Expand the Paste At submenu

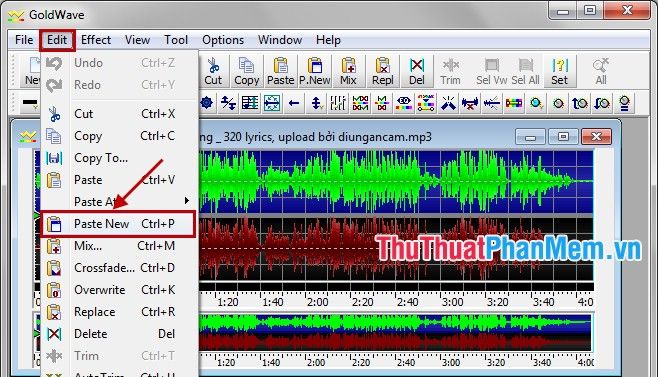tap(118, 202)
